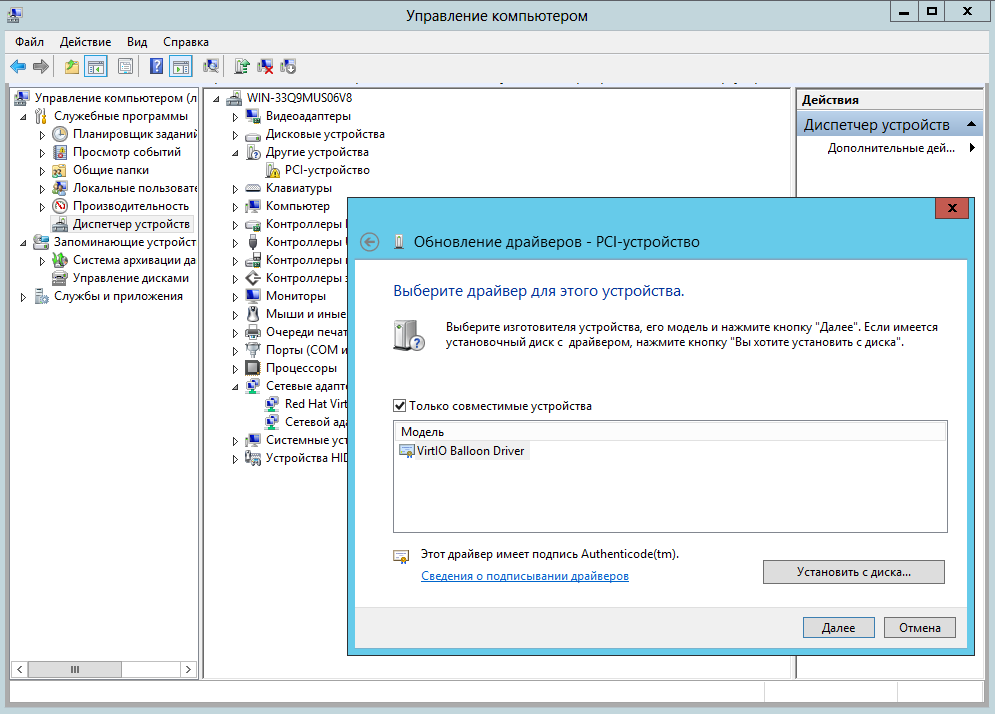Click the Update driver software toolbar icon
This screenshot has width=995, height=714.
[241, 67]
